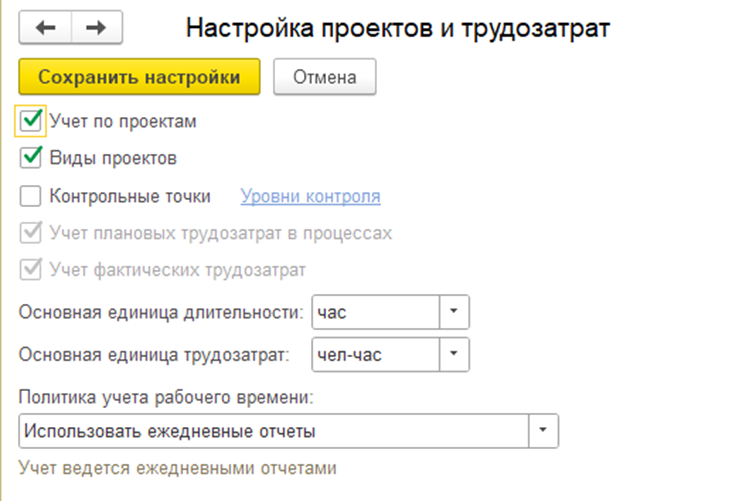
Task: Click the forward arrow navigation icon
Action: 96,28
